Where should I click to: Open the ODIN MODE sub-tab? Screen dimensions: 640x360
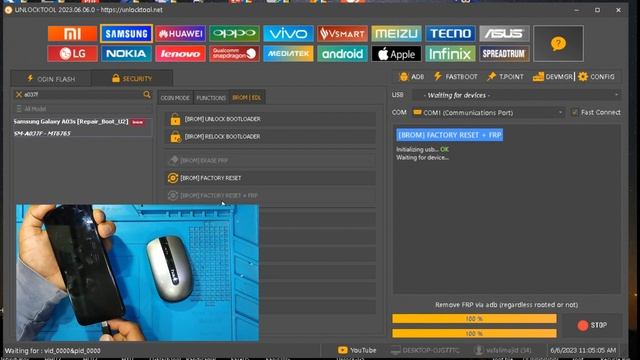point(175,98)
